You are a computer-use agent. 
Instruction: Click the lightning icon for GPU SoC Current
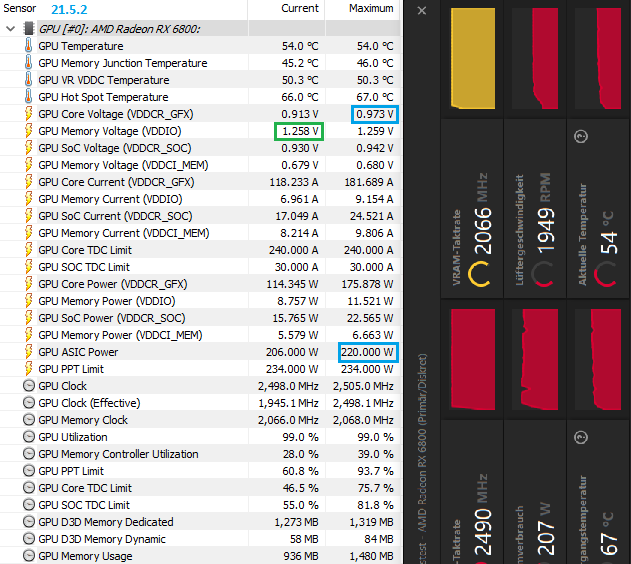pyautogui.click(x=29, y=216)
